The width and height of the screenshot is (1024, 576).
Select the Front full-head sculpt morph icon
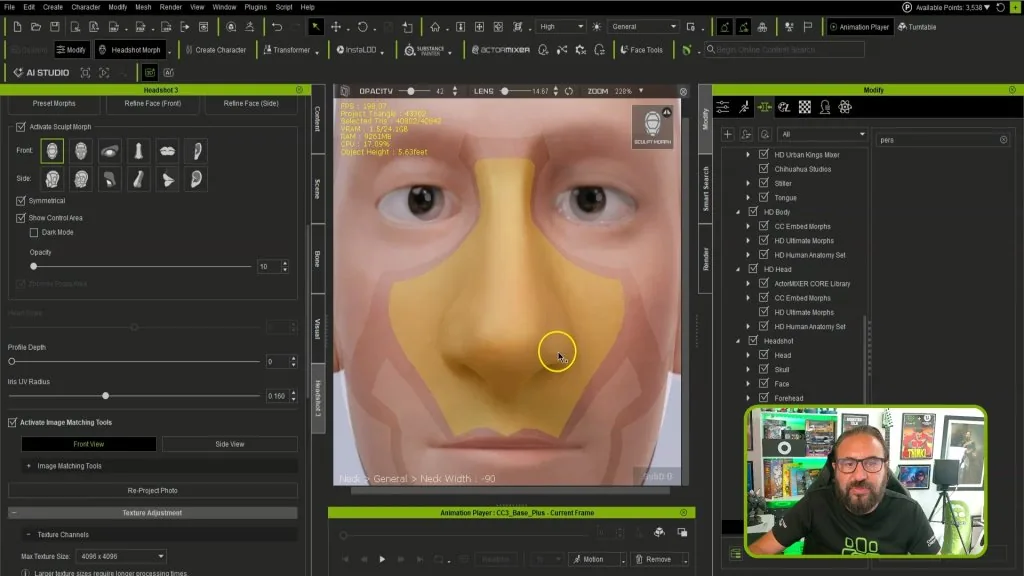[x=52, y=151]
